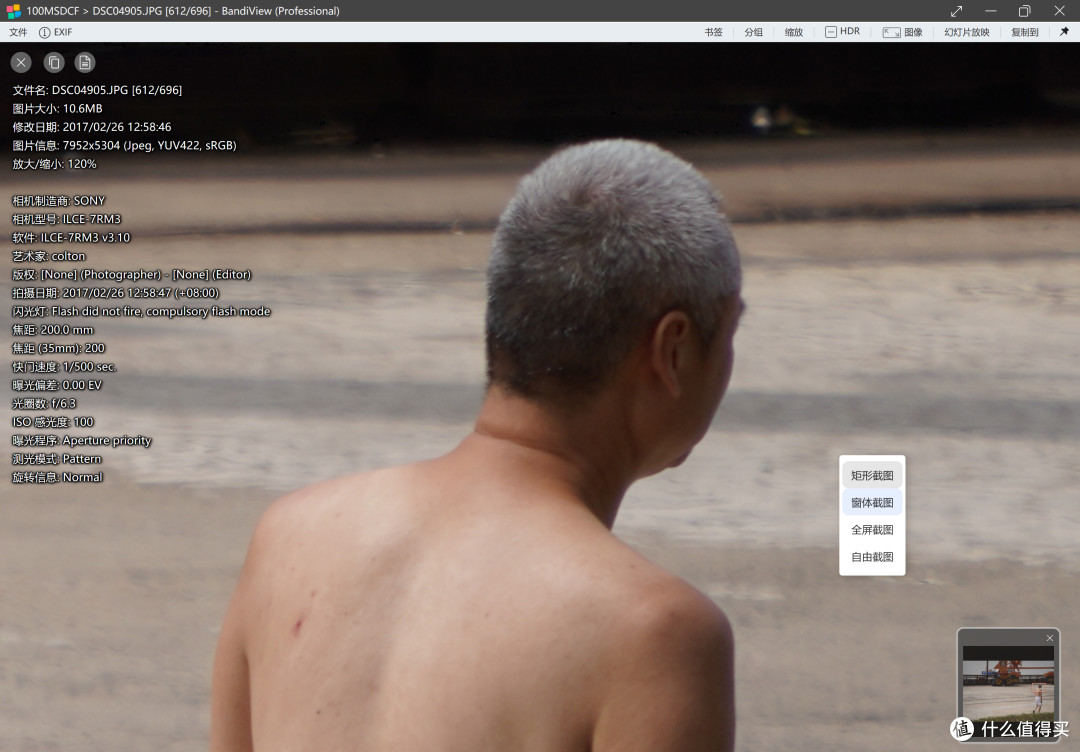This screenshot has width=1080, height=752.
Task: Click the 图片信息 7952x5304 line
Action: (x=124, y=146)
